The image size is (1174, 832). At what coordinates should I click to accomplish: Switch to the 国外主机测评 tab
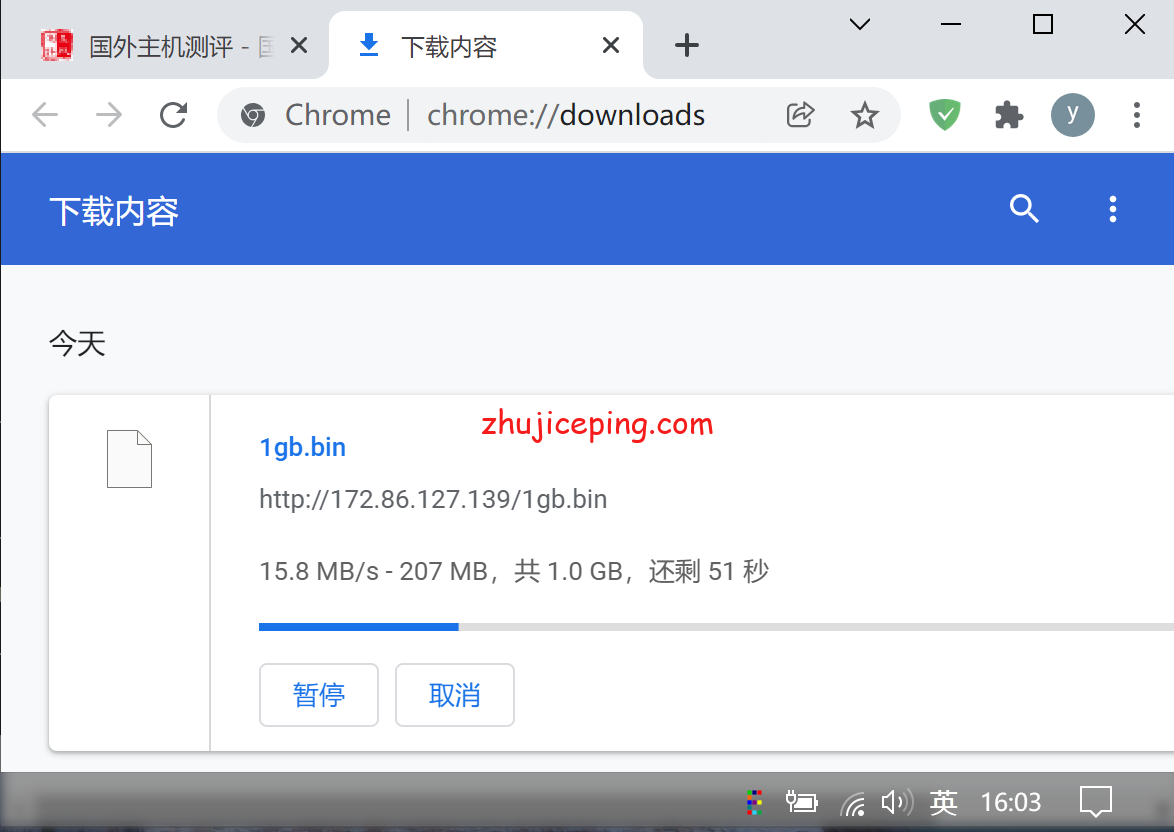click(x=163, y=46)
